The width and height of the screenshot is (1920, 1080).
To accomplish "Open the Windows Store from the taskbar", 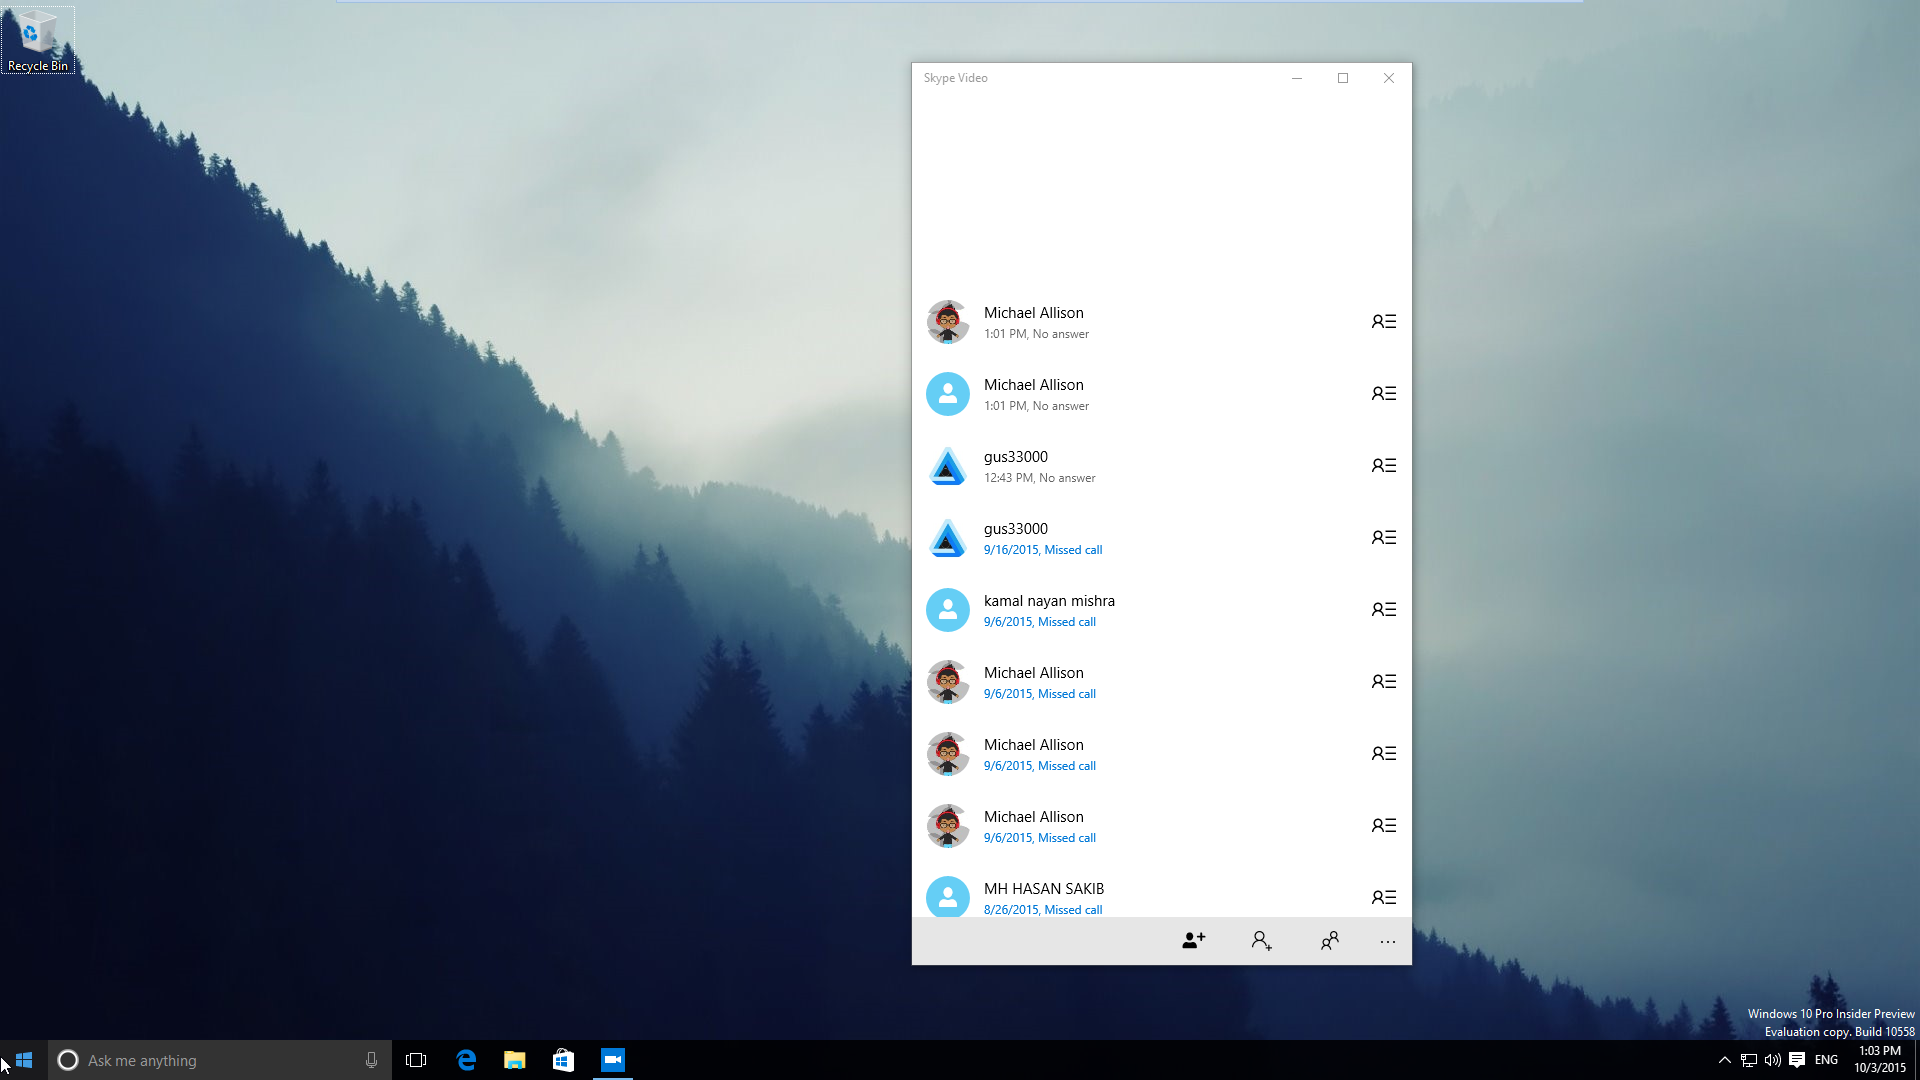I will tap(563, 1060).
